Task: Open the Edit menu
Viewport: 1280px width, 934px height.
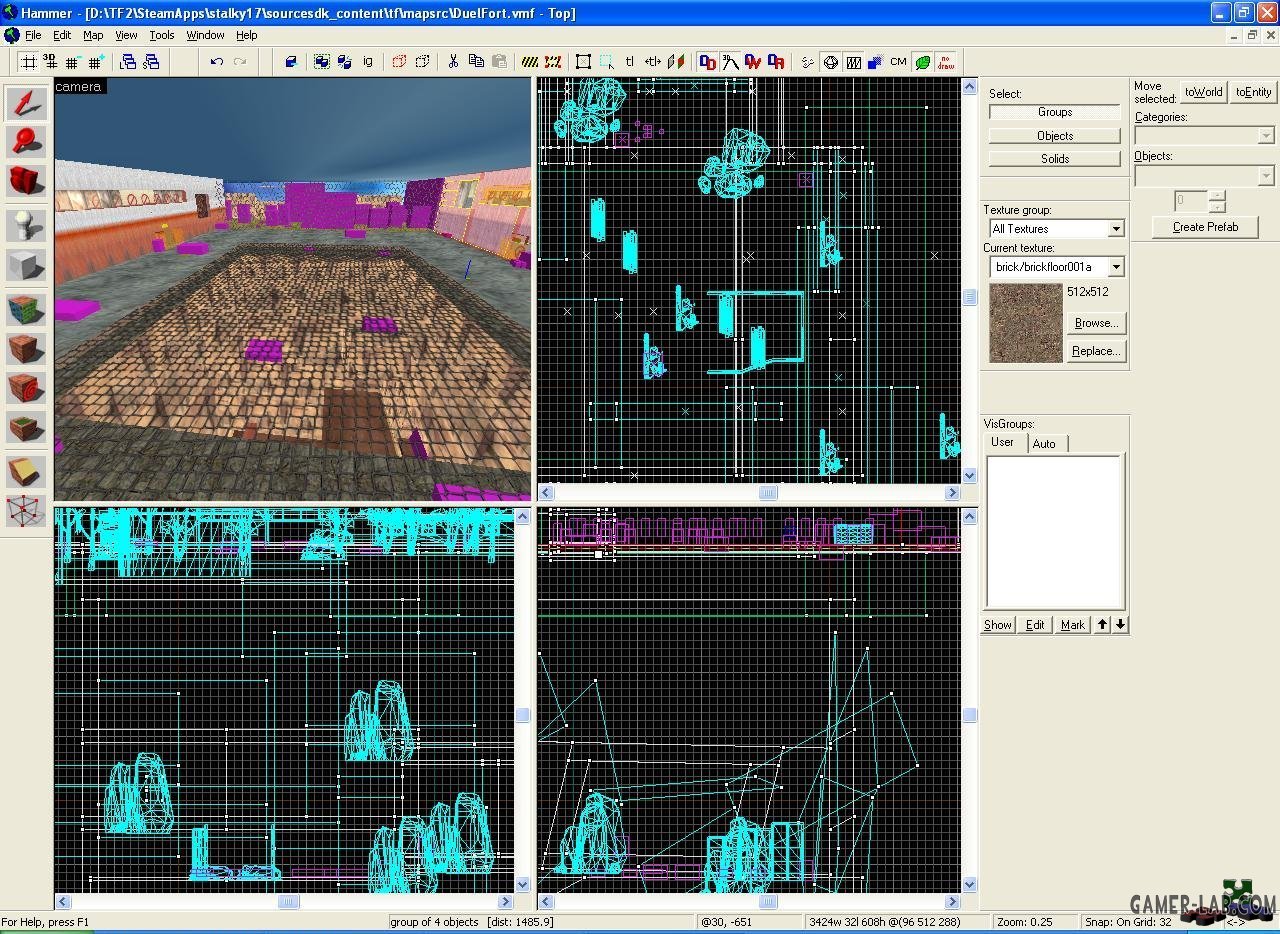Action: click(62, 35)
